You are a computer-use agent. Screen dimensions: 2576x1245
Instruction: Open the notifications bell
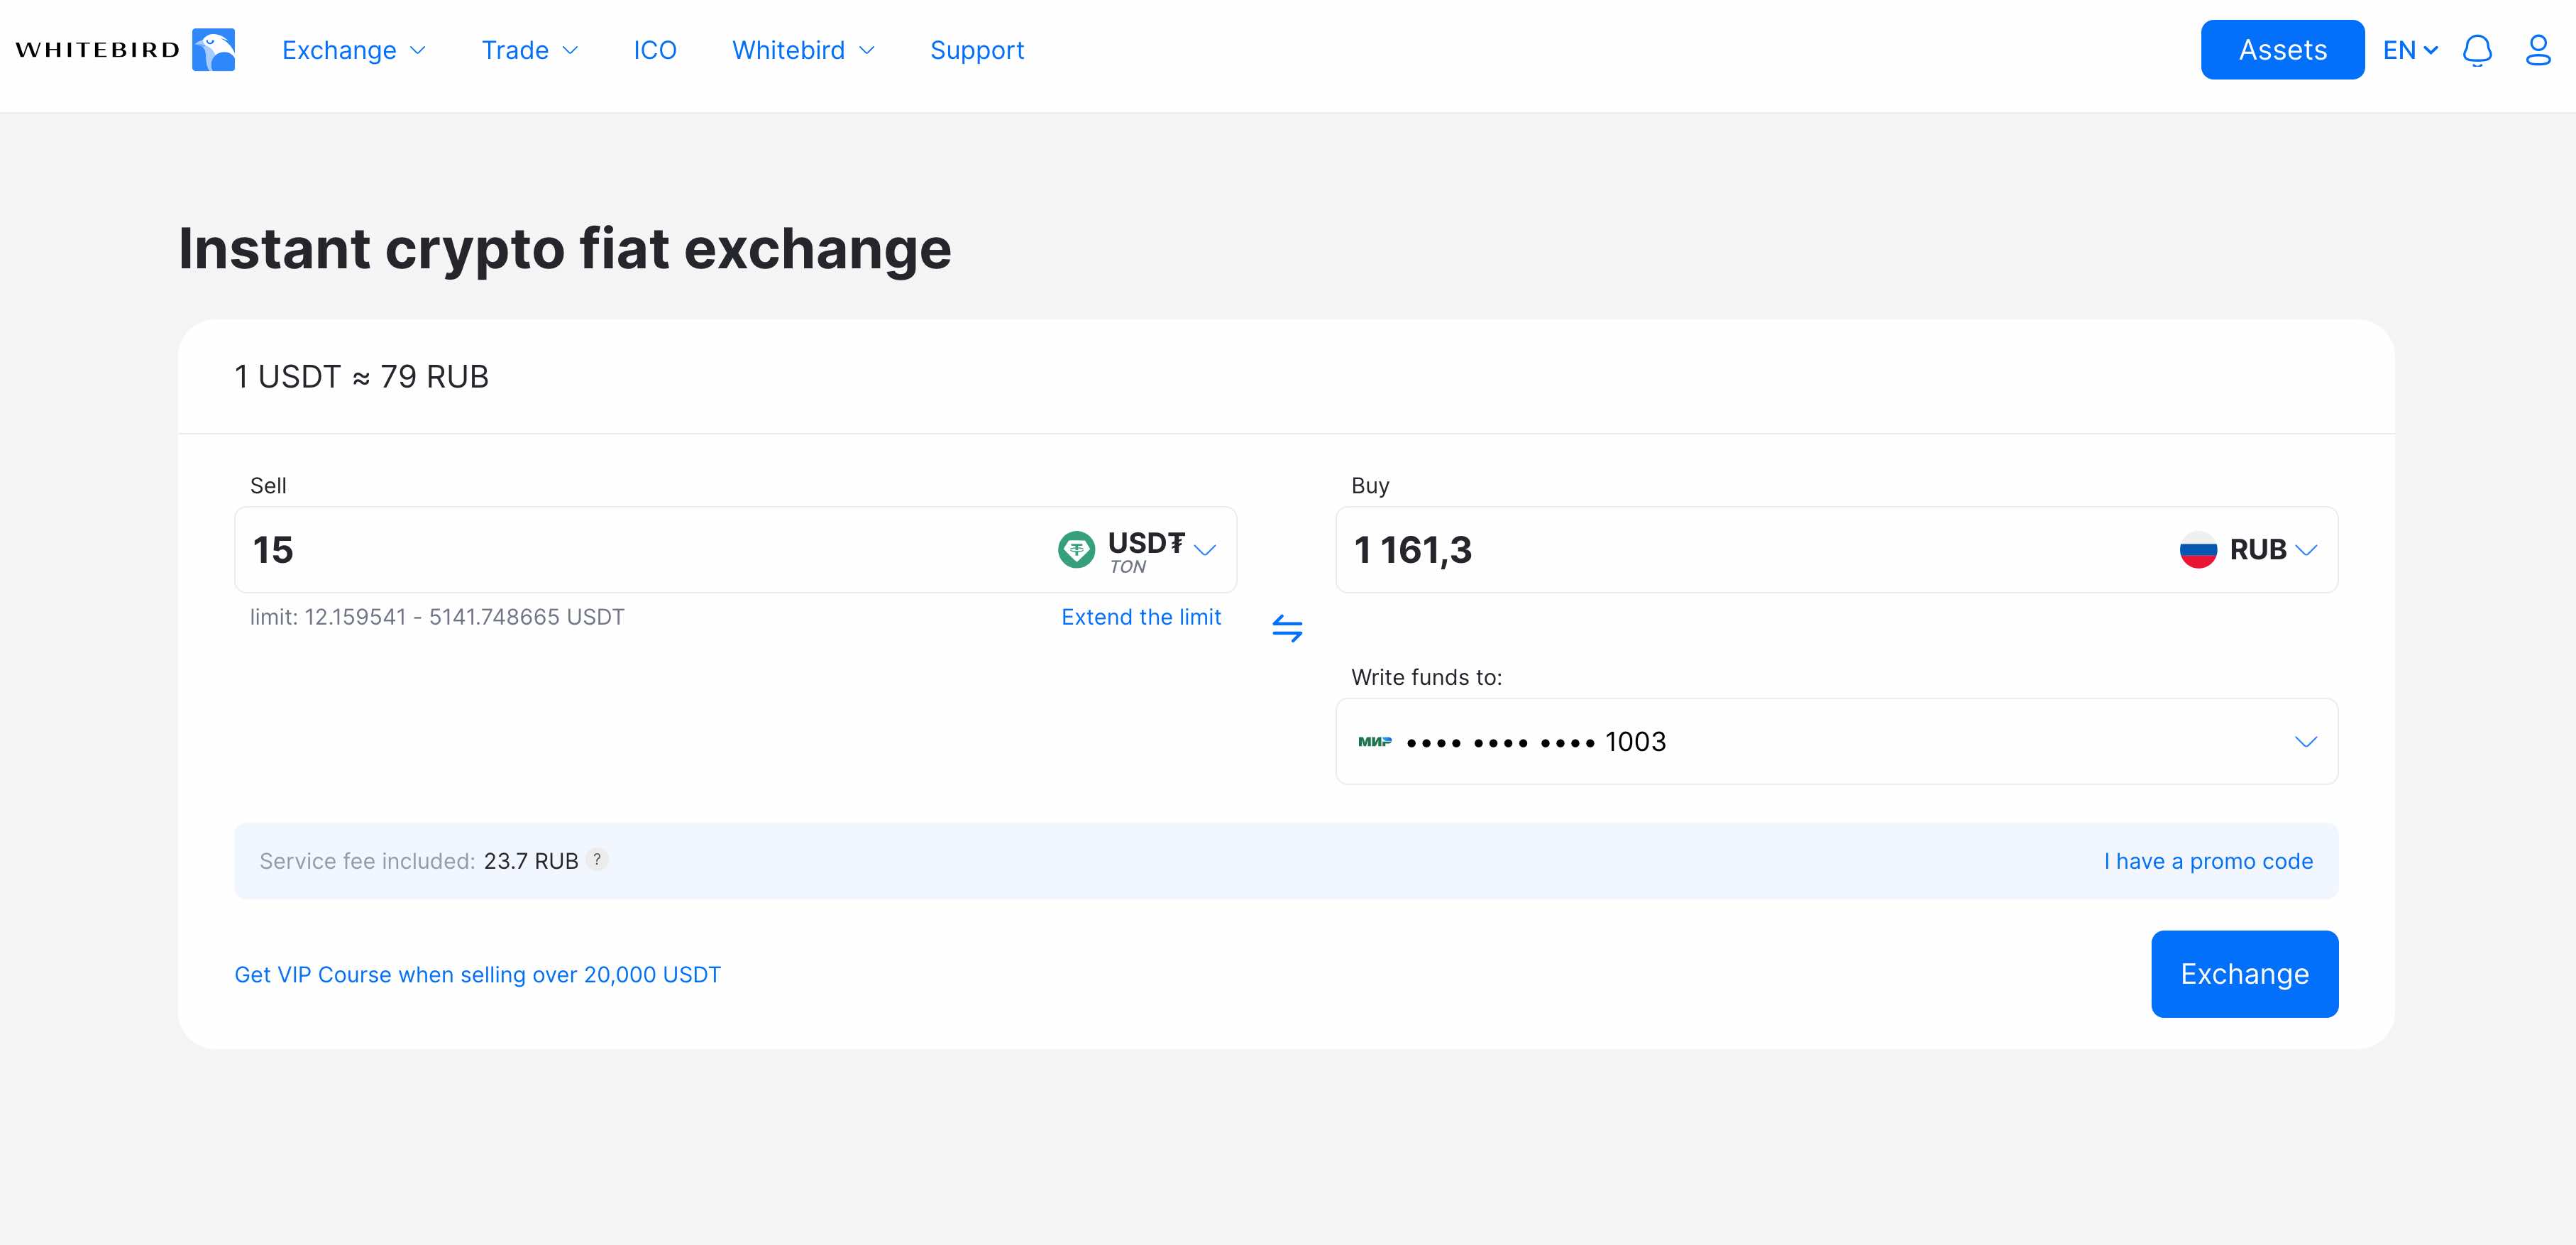click(x=2476, y=50)
